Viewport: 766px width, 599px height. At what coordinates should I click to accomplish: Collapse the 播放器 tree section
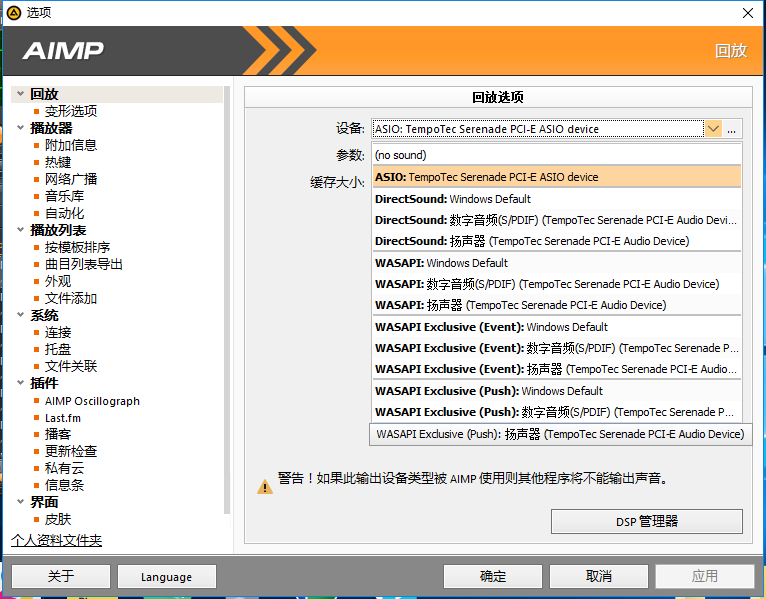(20, 128)
